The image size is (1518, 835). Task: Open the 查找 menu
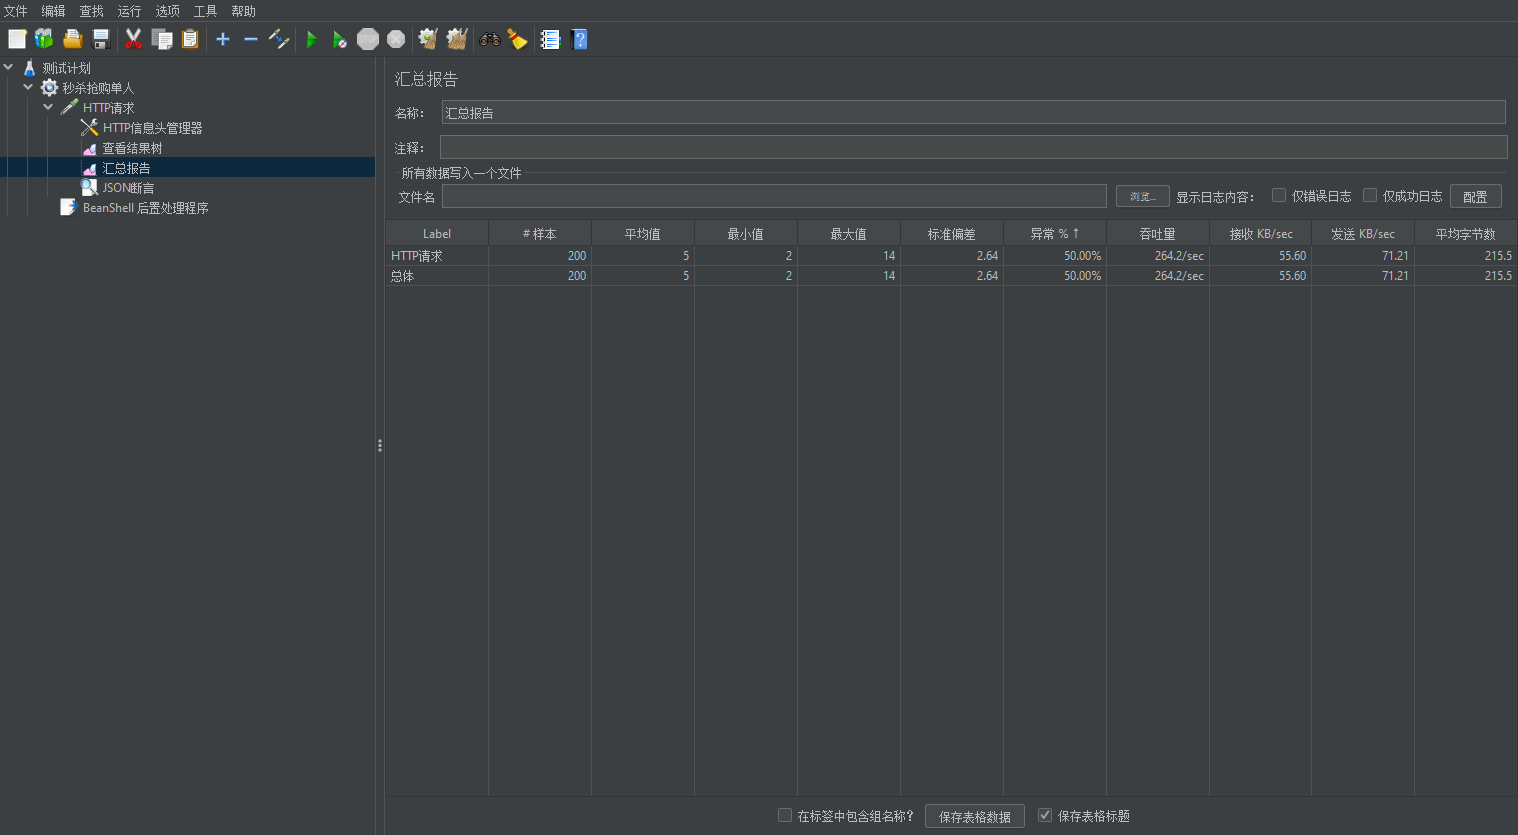pyautogui.click(x=92, y=11)
